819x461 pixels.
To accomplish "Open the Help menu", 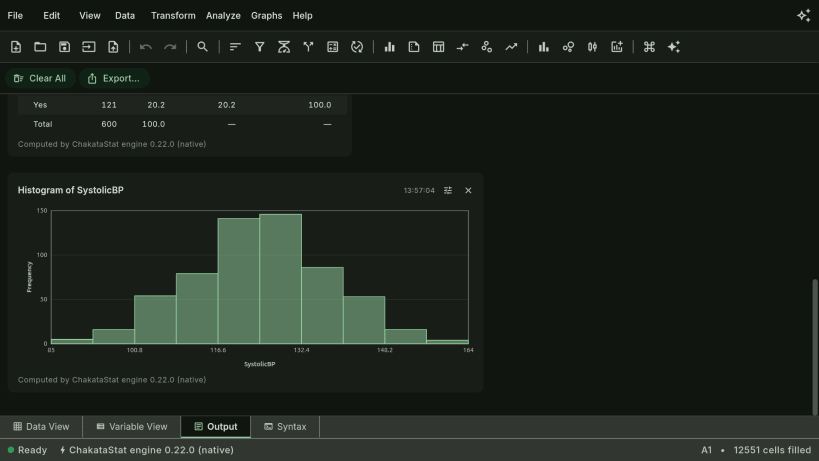I will 302,16.
